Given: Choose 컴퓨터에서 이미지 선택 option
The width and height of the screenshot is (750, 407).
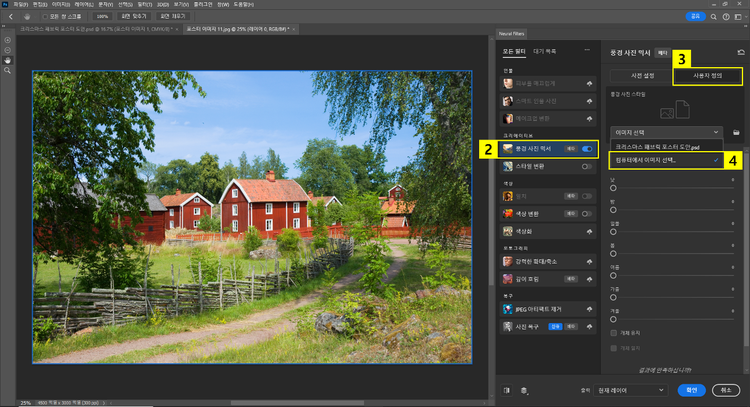Looking at the screenshot, I should (666, 161).
